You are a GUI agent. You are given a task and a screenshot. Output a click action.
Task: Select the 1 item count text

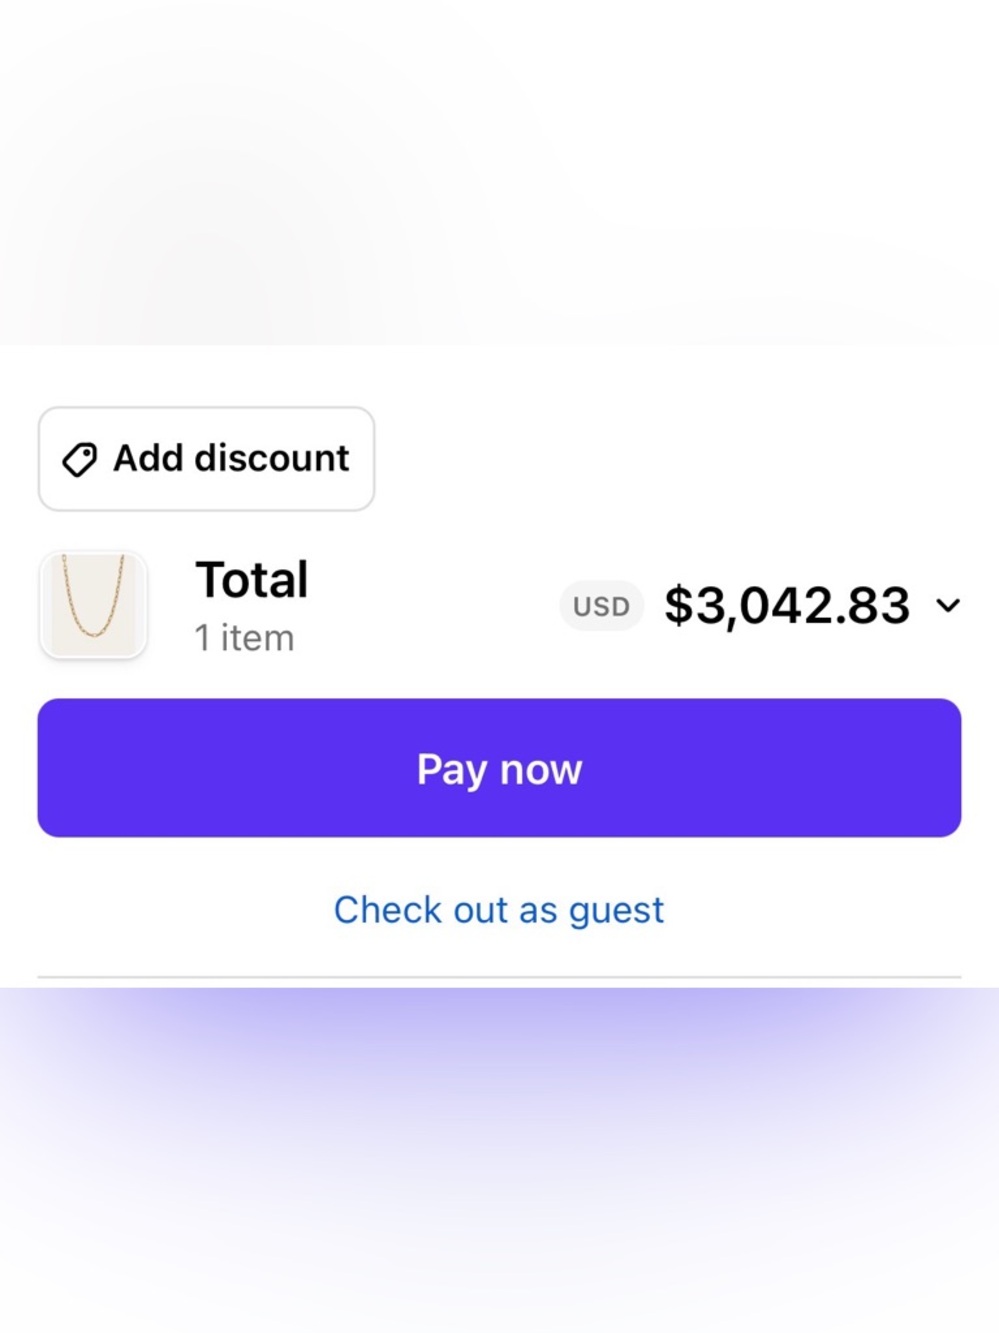(244, 638)
